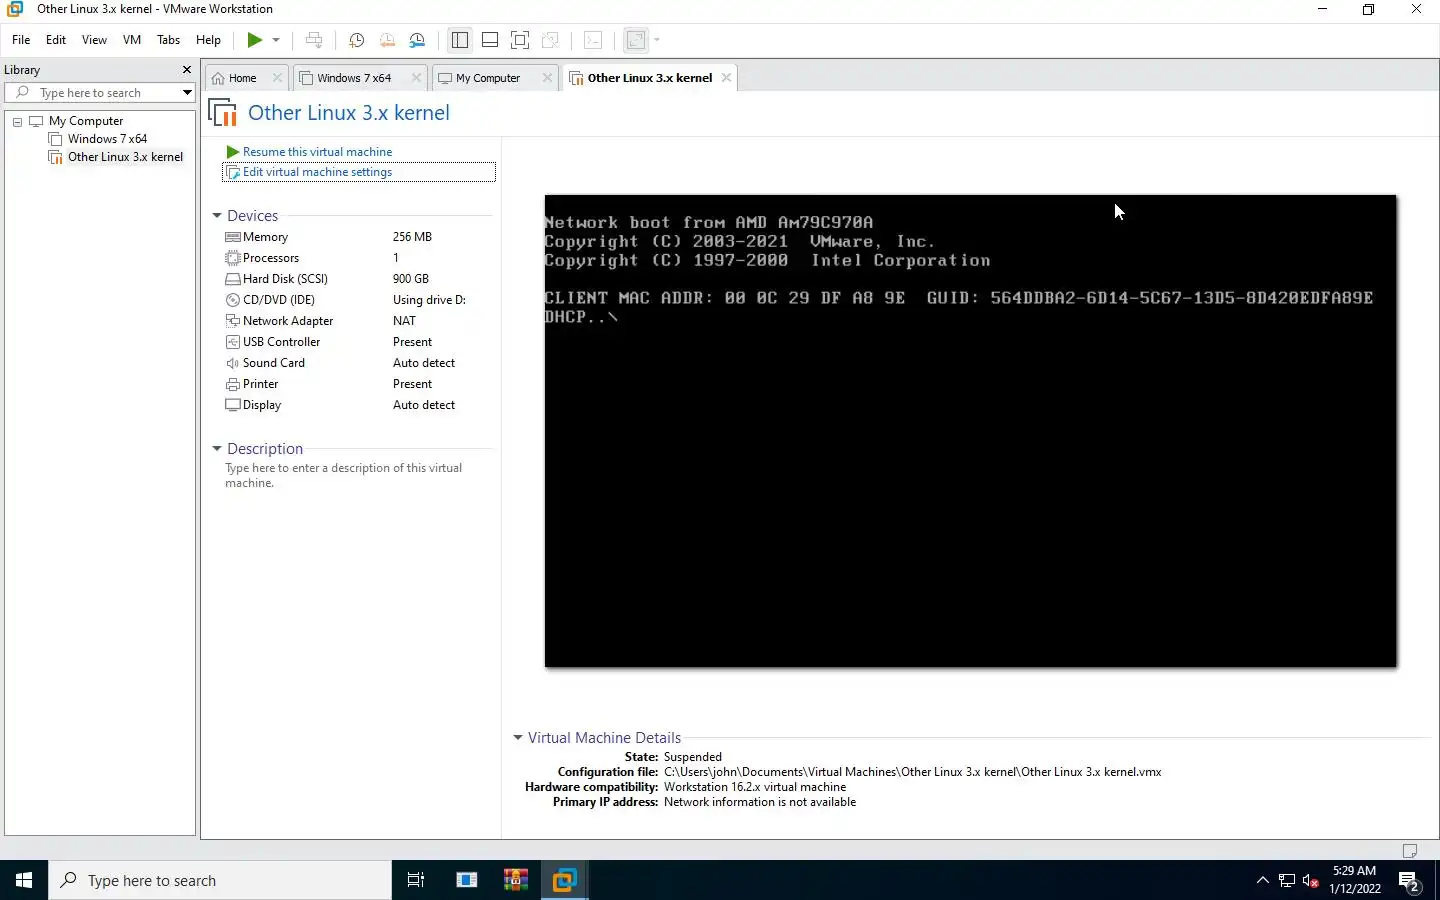Click the stretch guest display icon
1440x900 pixels.
point(636,40)
